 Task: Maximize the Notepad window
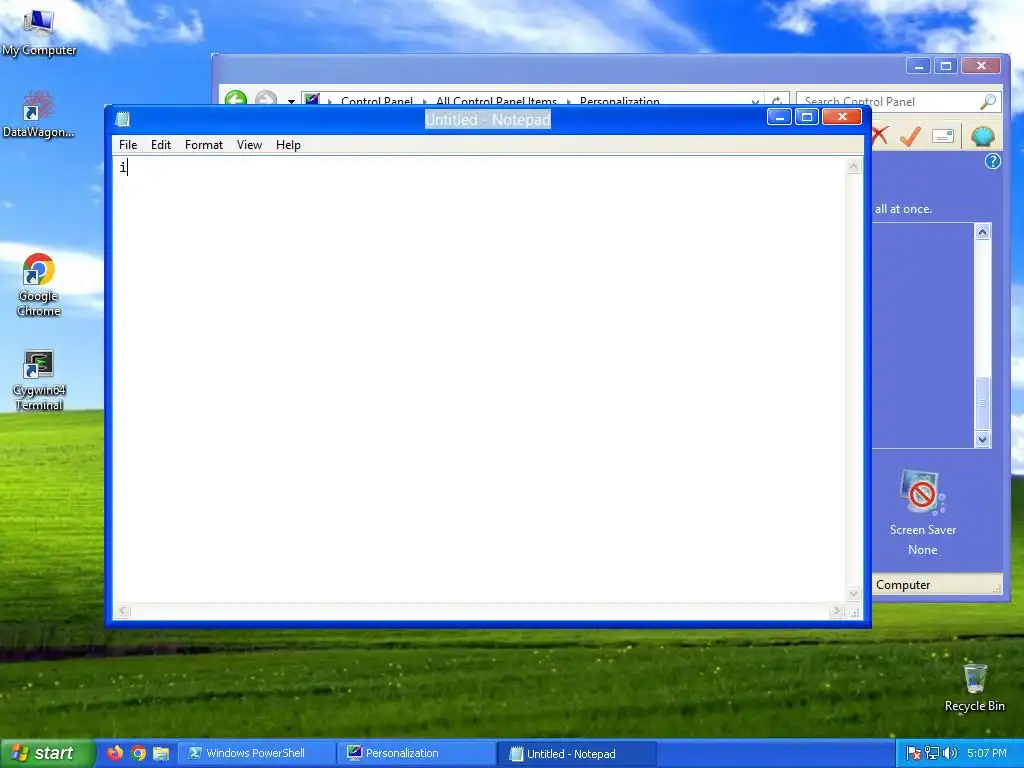pyautogui.click(x=807, y=117)
